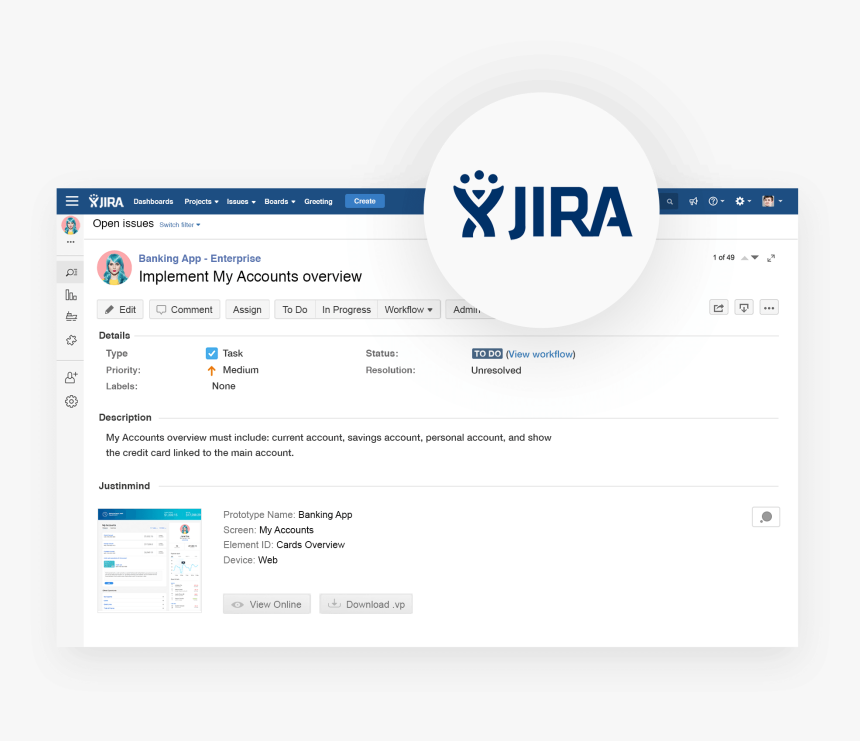Click the JIRA logo in navbar
This screenshot has height=741, width=860.
click(106, 201)
